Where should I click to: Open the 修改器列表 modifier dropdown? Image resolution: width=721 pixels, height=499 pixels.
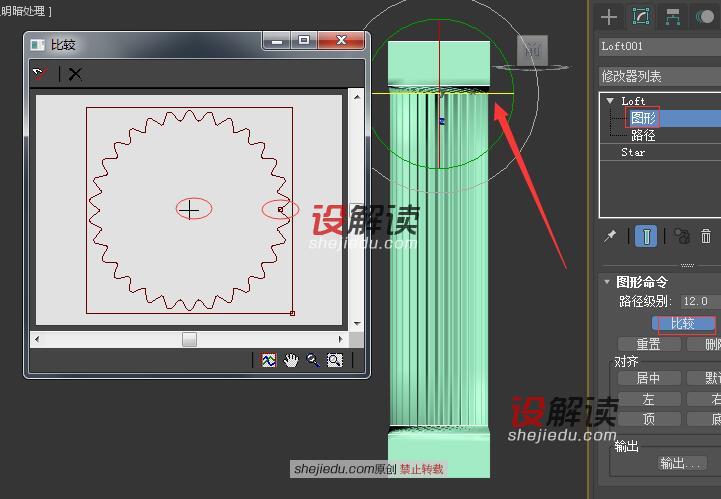tap(659, 76)
